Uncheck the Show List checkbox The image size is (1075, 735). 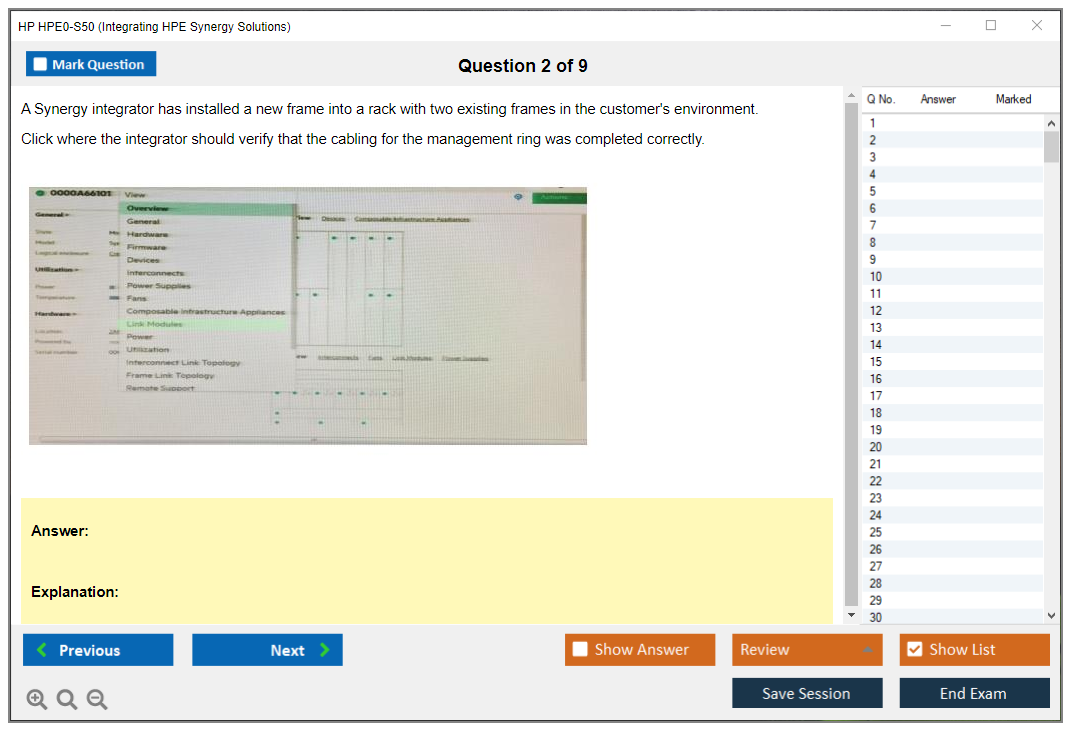click(x=914, y=650)
